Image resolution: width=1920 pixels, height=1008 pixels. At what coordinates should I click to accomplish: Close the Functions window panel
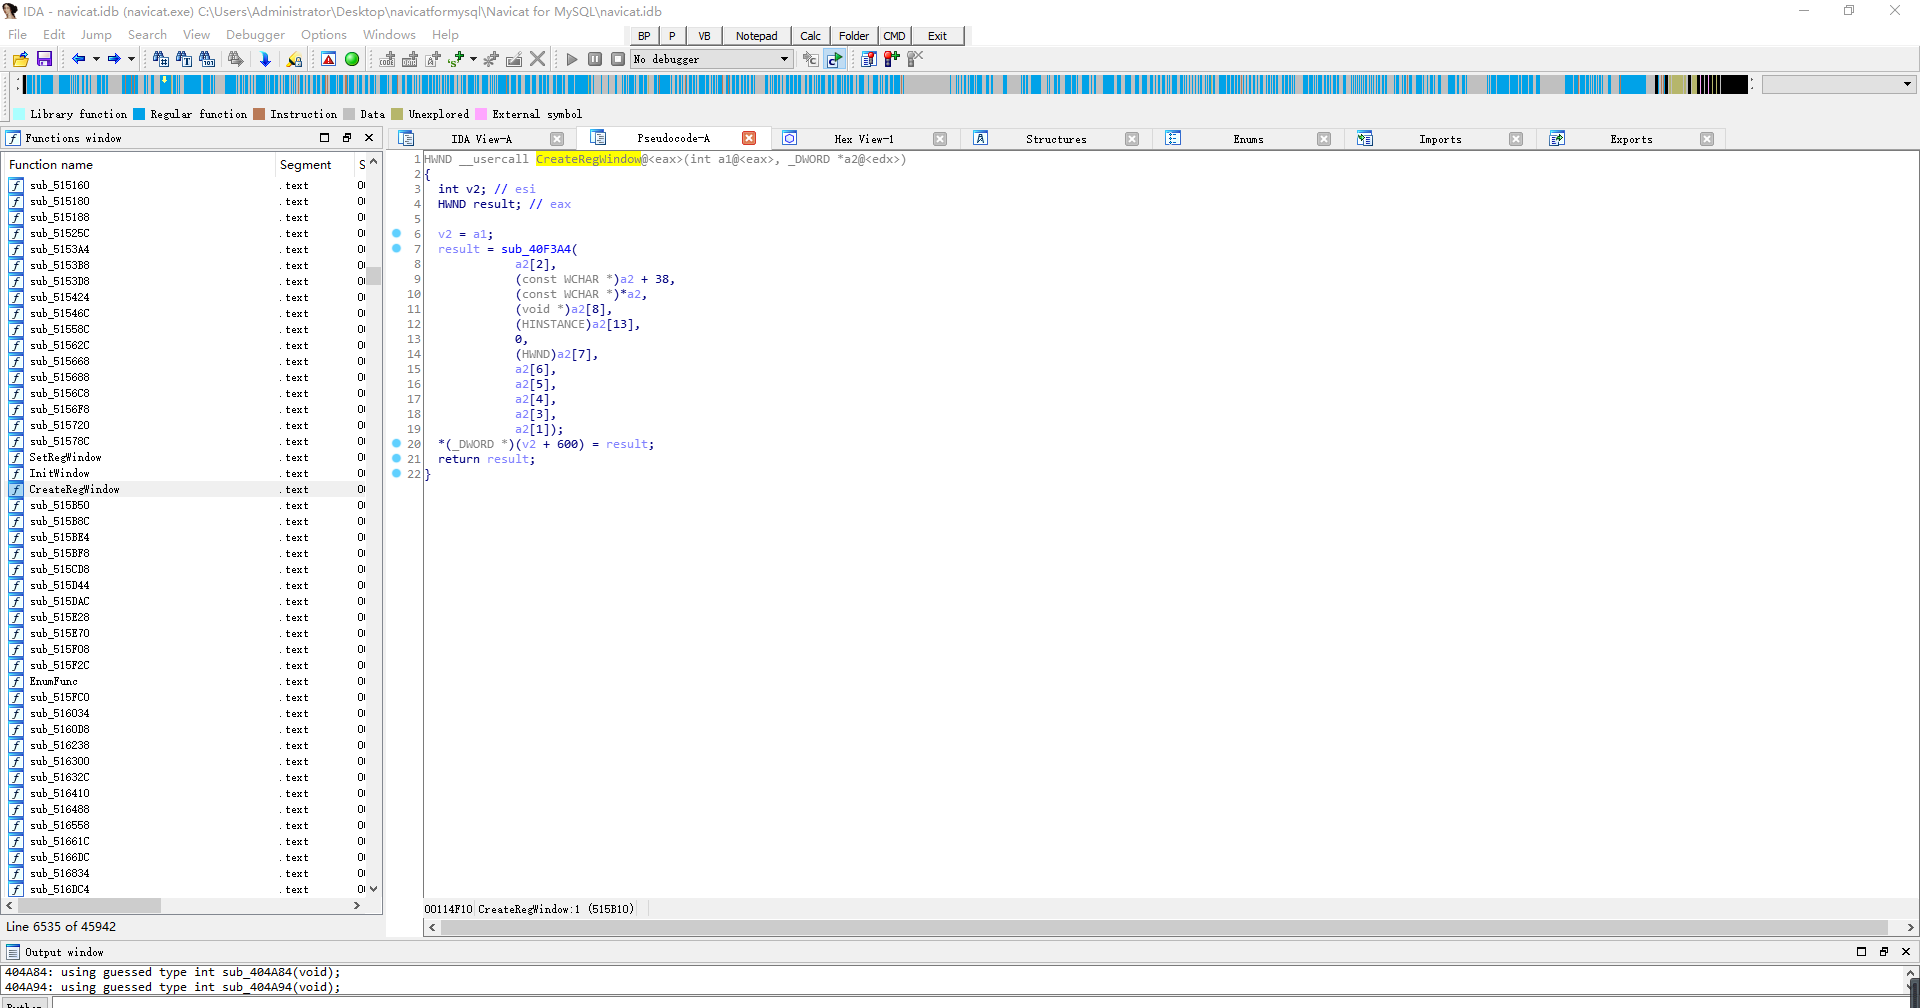[x=369, y=138]
